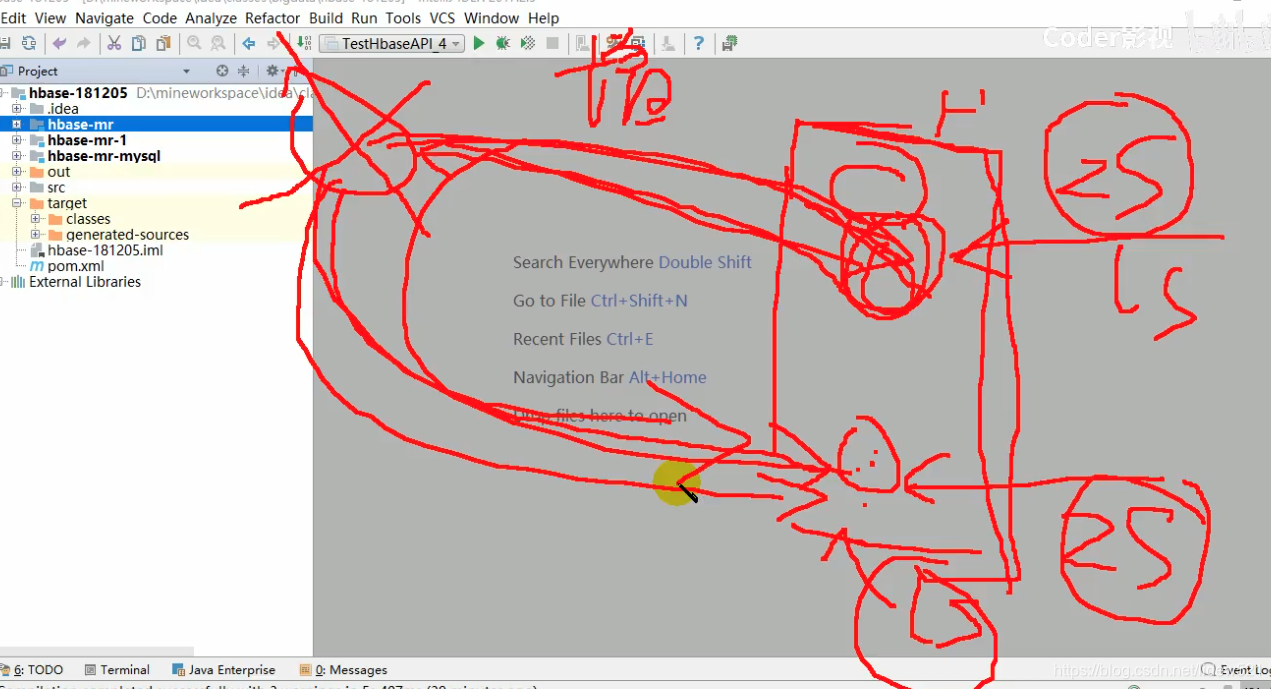Click the Cut scissors icon
Image resolution: width=1271 pixels, height=689 pixels.
114,43
